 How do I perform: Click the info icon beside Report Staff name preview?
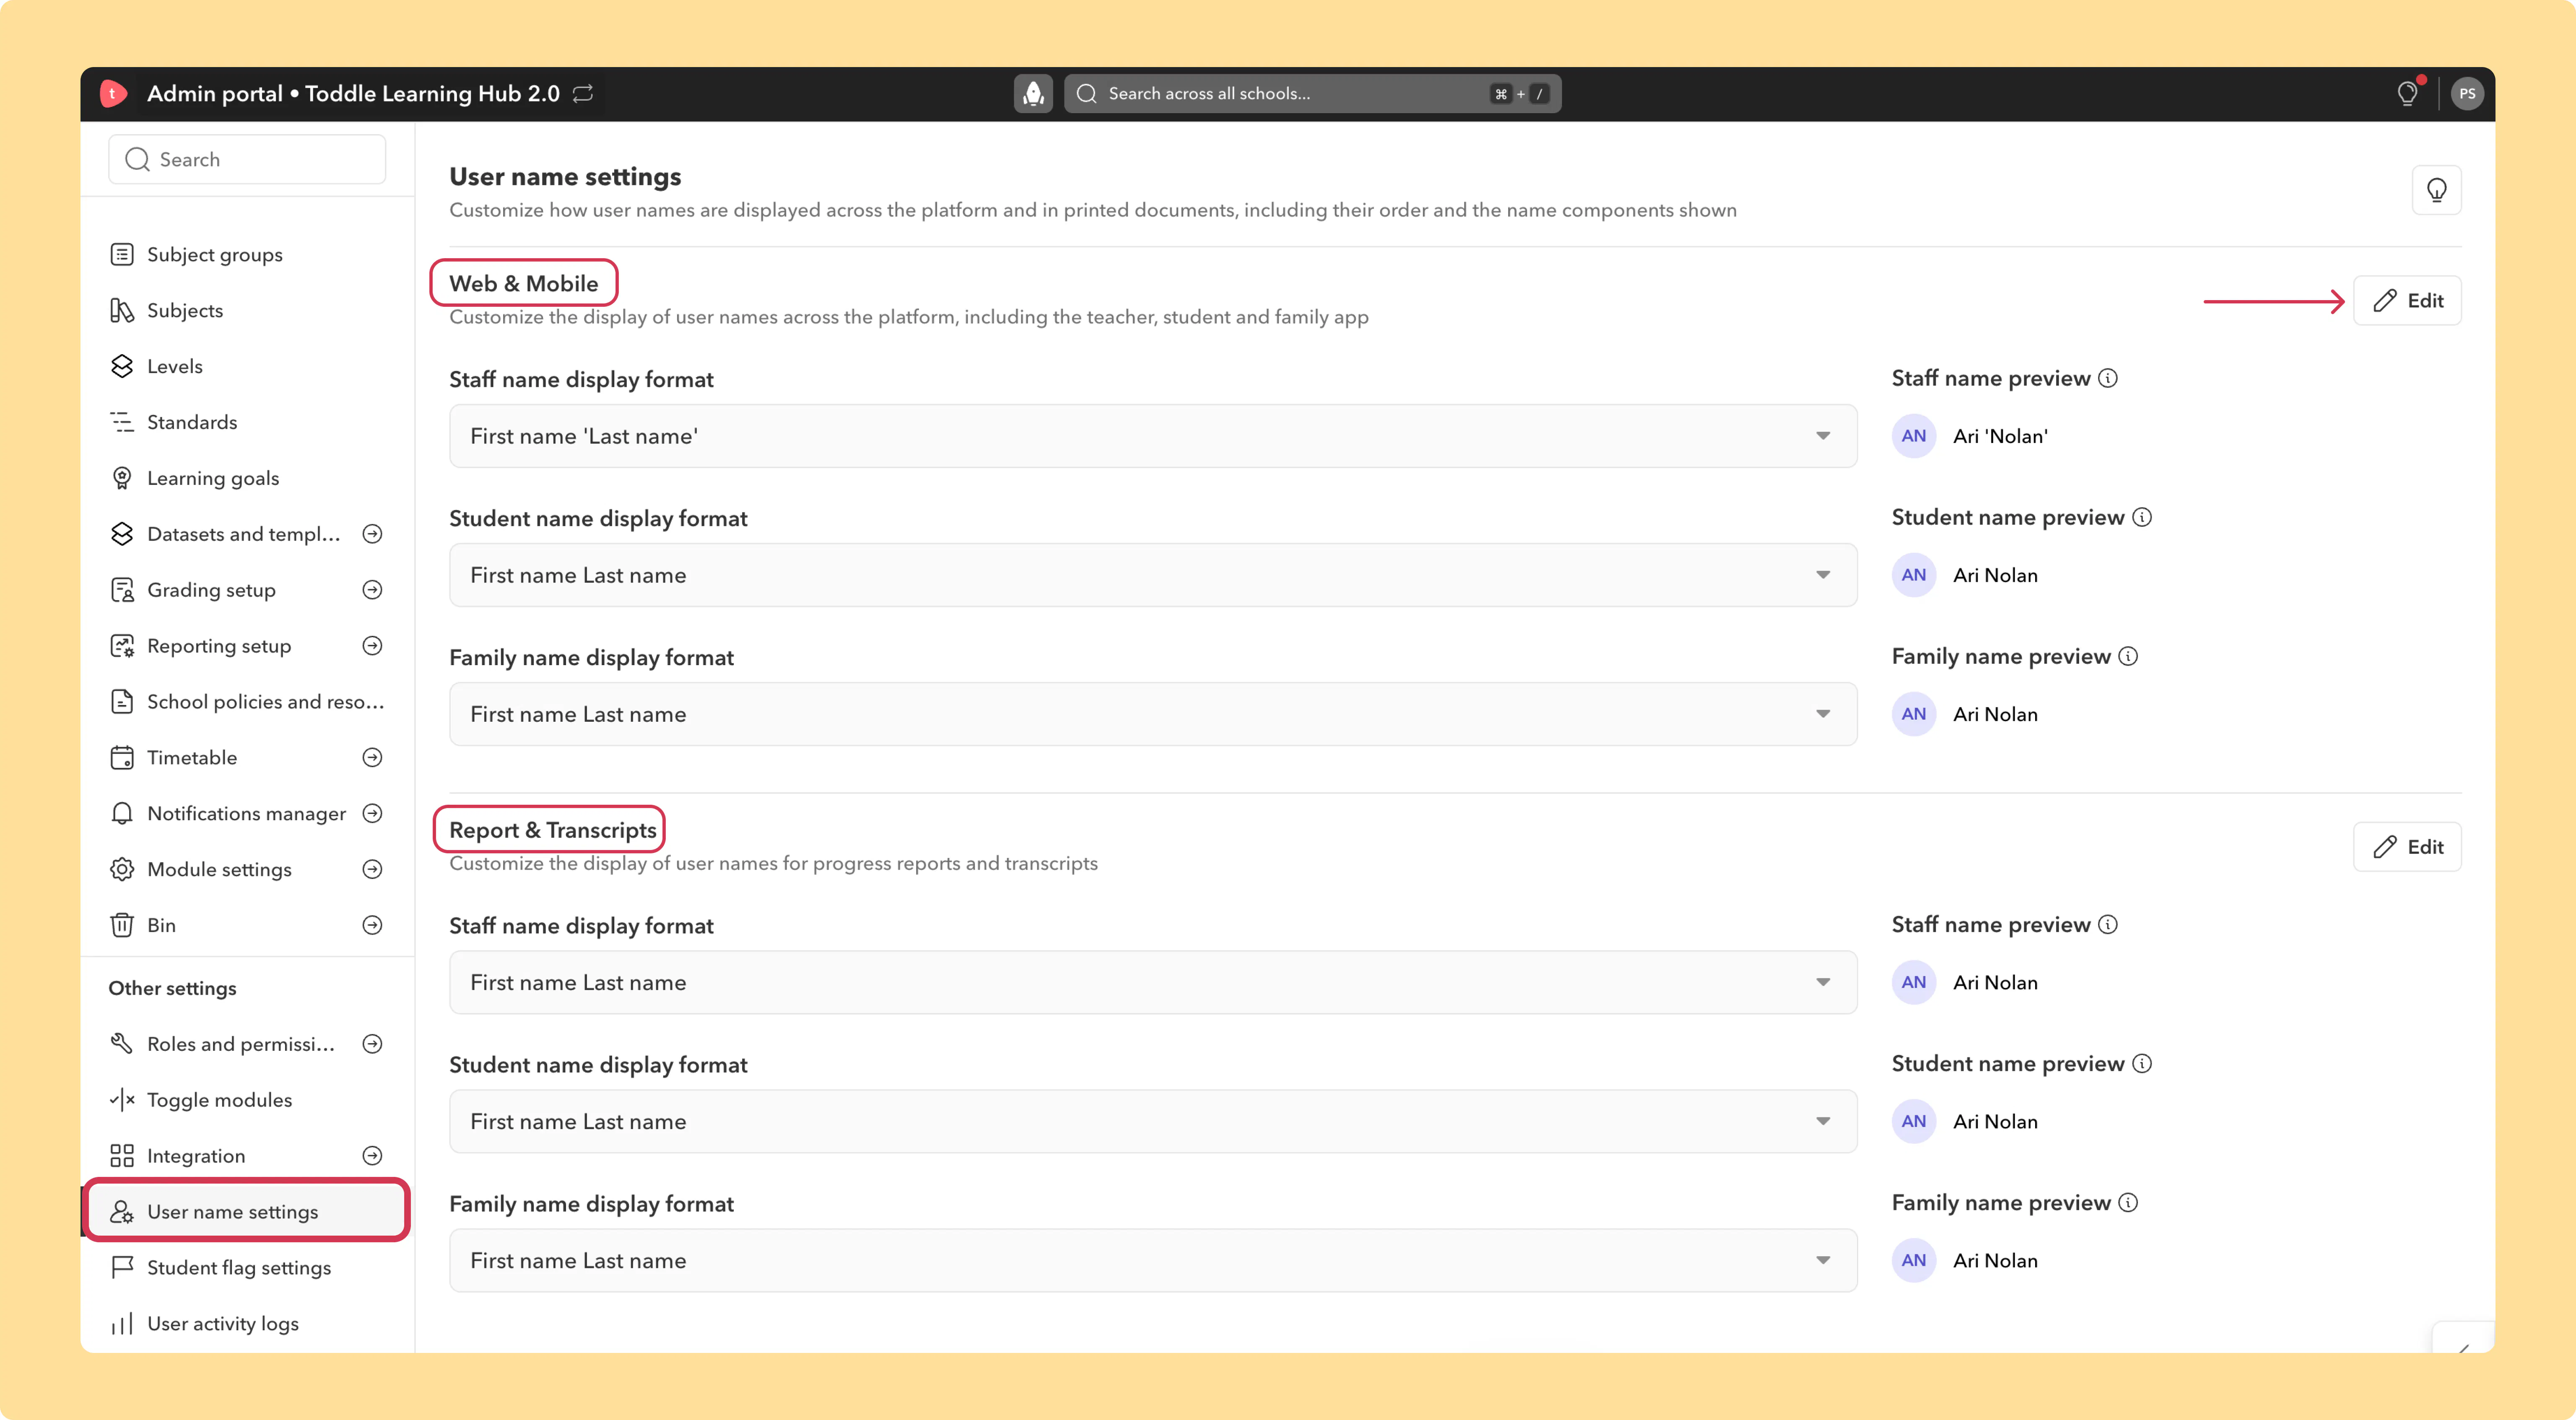[x=2108, y=924]
